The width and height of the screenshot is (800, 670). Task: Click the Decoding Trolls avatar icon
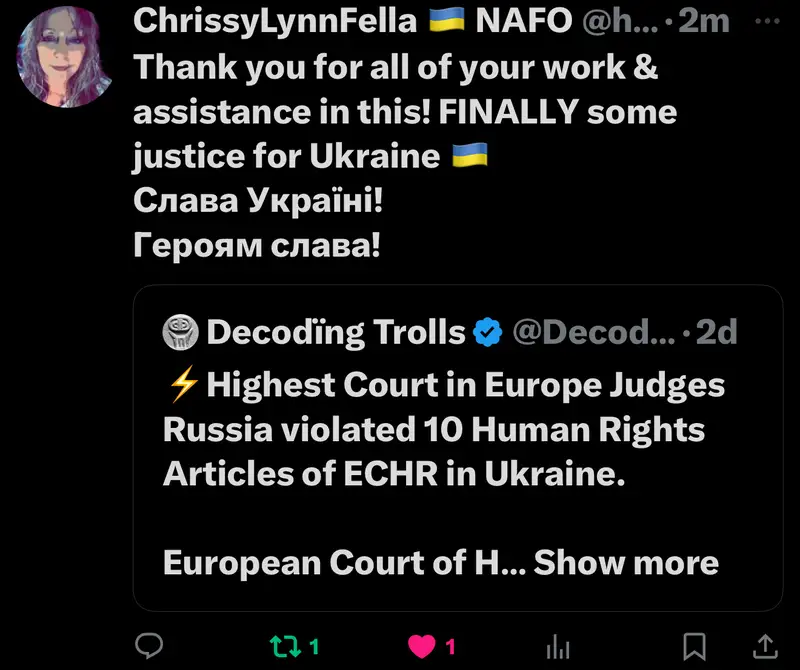[180, 332]
